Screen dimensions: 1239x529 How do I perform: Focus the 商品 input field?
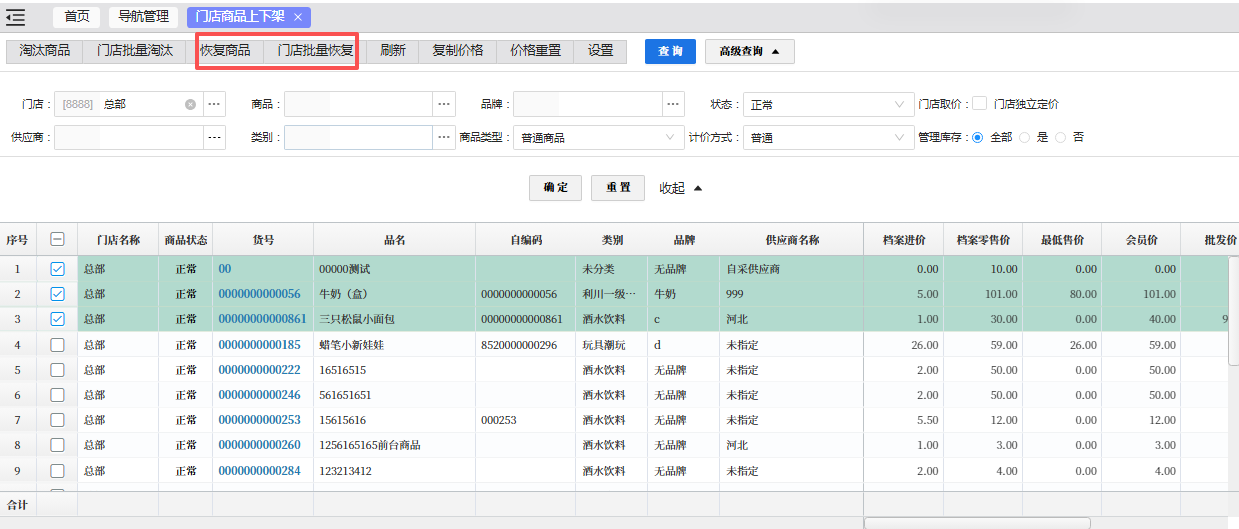click(x=358, y=104)
